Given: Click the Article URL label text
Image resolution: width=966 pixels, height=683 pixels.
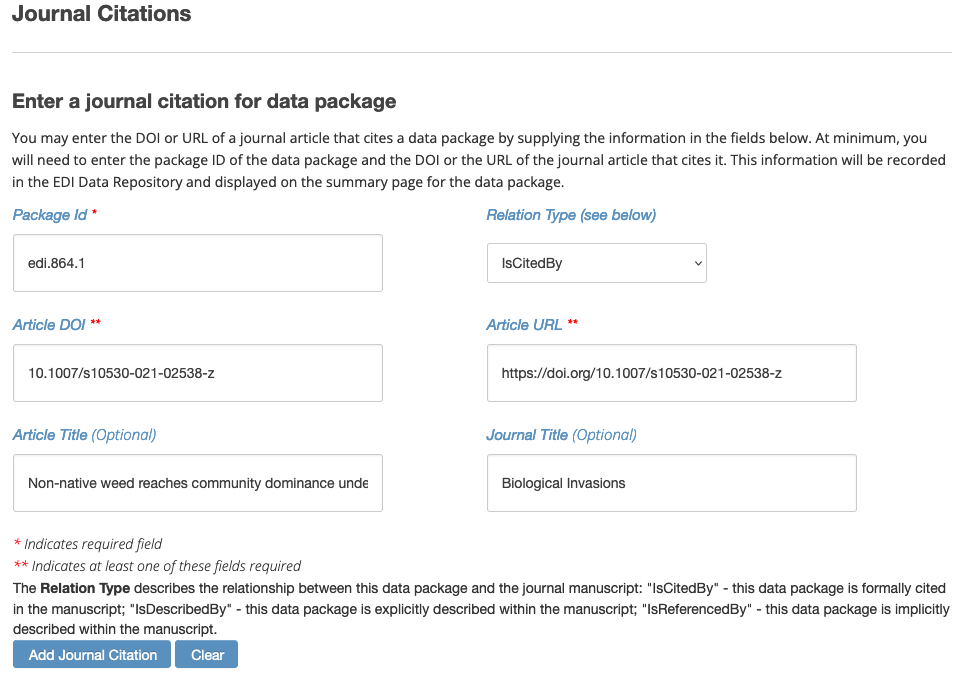Looking at the screenshot, I should pos(524,325).
